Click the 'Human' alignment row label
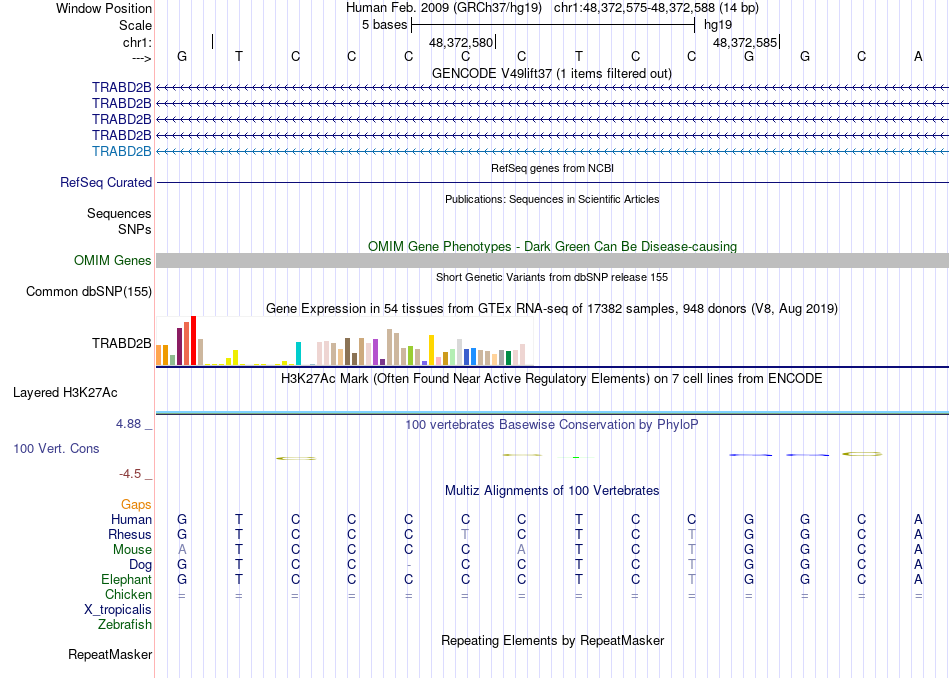Viewport: 950px width, 678px height. 131,519
